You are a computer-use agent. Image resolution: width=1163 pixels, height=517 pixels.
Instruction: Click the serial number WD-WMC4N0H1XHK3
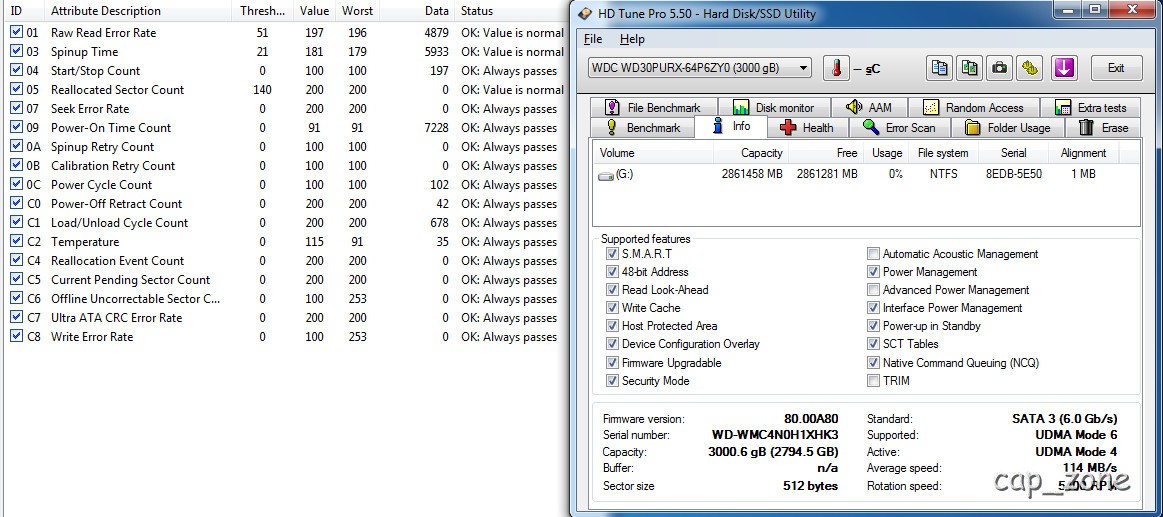774,435
